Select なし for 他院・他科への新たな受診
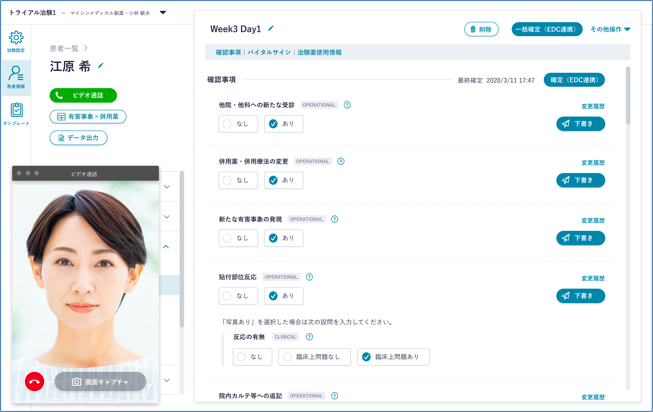 239,124
